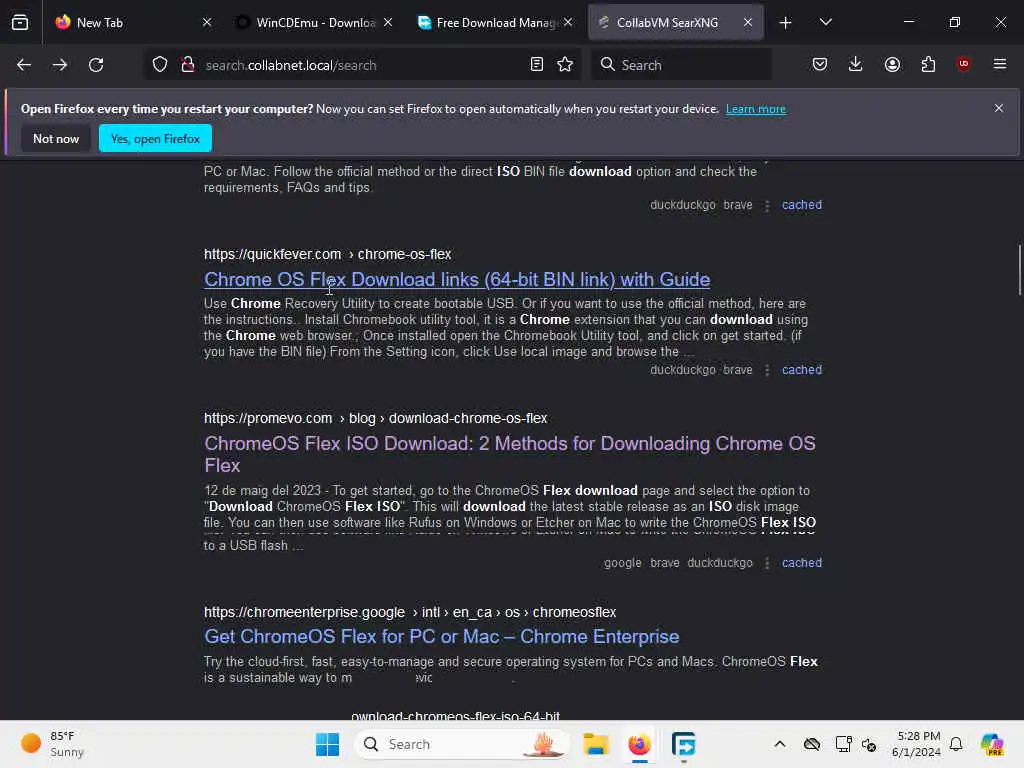Image resolution: width=1024 pixels, height=768 pixels.
Task: Open a new tab with plus
Action: pyautogui.click(x=786, y=23)
